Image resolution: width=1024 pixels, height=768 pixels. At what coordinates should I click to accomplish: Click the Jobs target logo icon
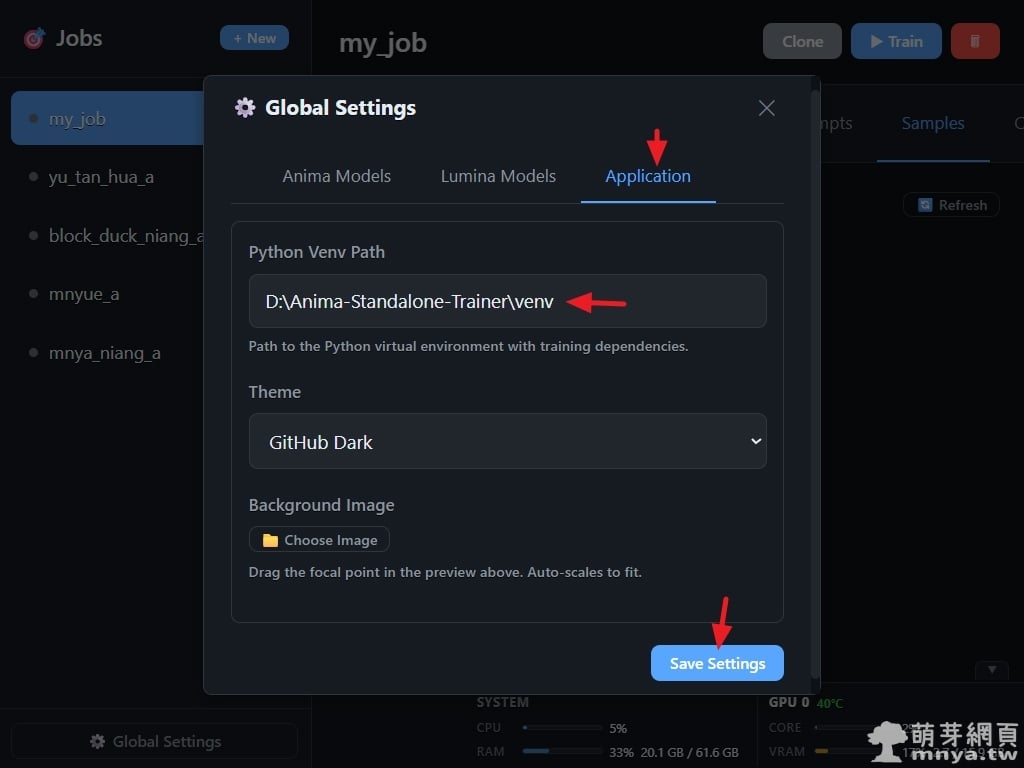(x=34, y=39)
